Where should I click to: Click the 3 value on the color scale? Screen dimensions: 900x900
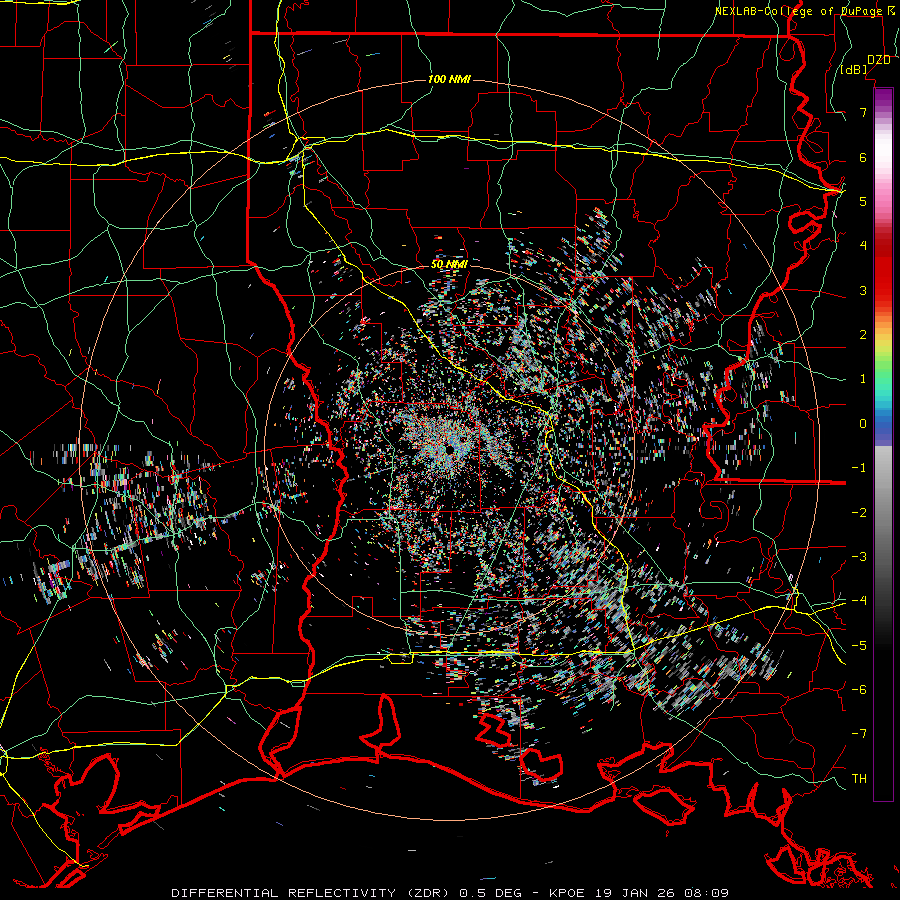coord(863,290)
